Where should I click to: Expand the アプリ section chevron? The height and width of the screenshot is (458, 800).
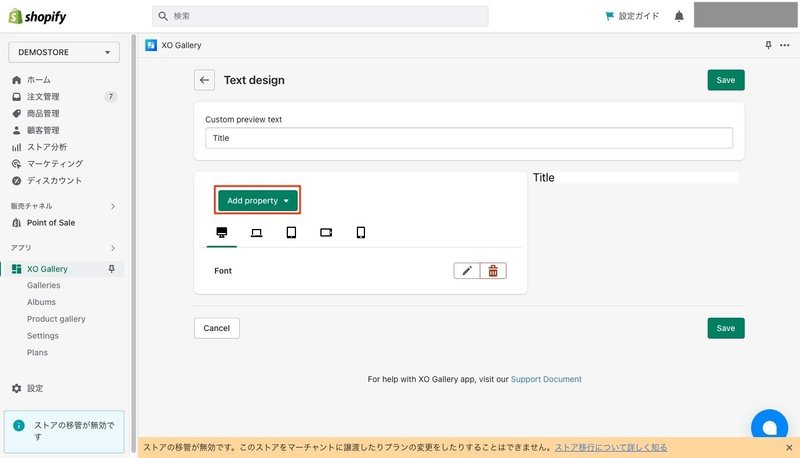coord(113,248)
